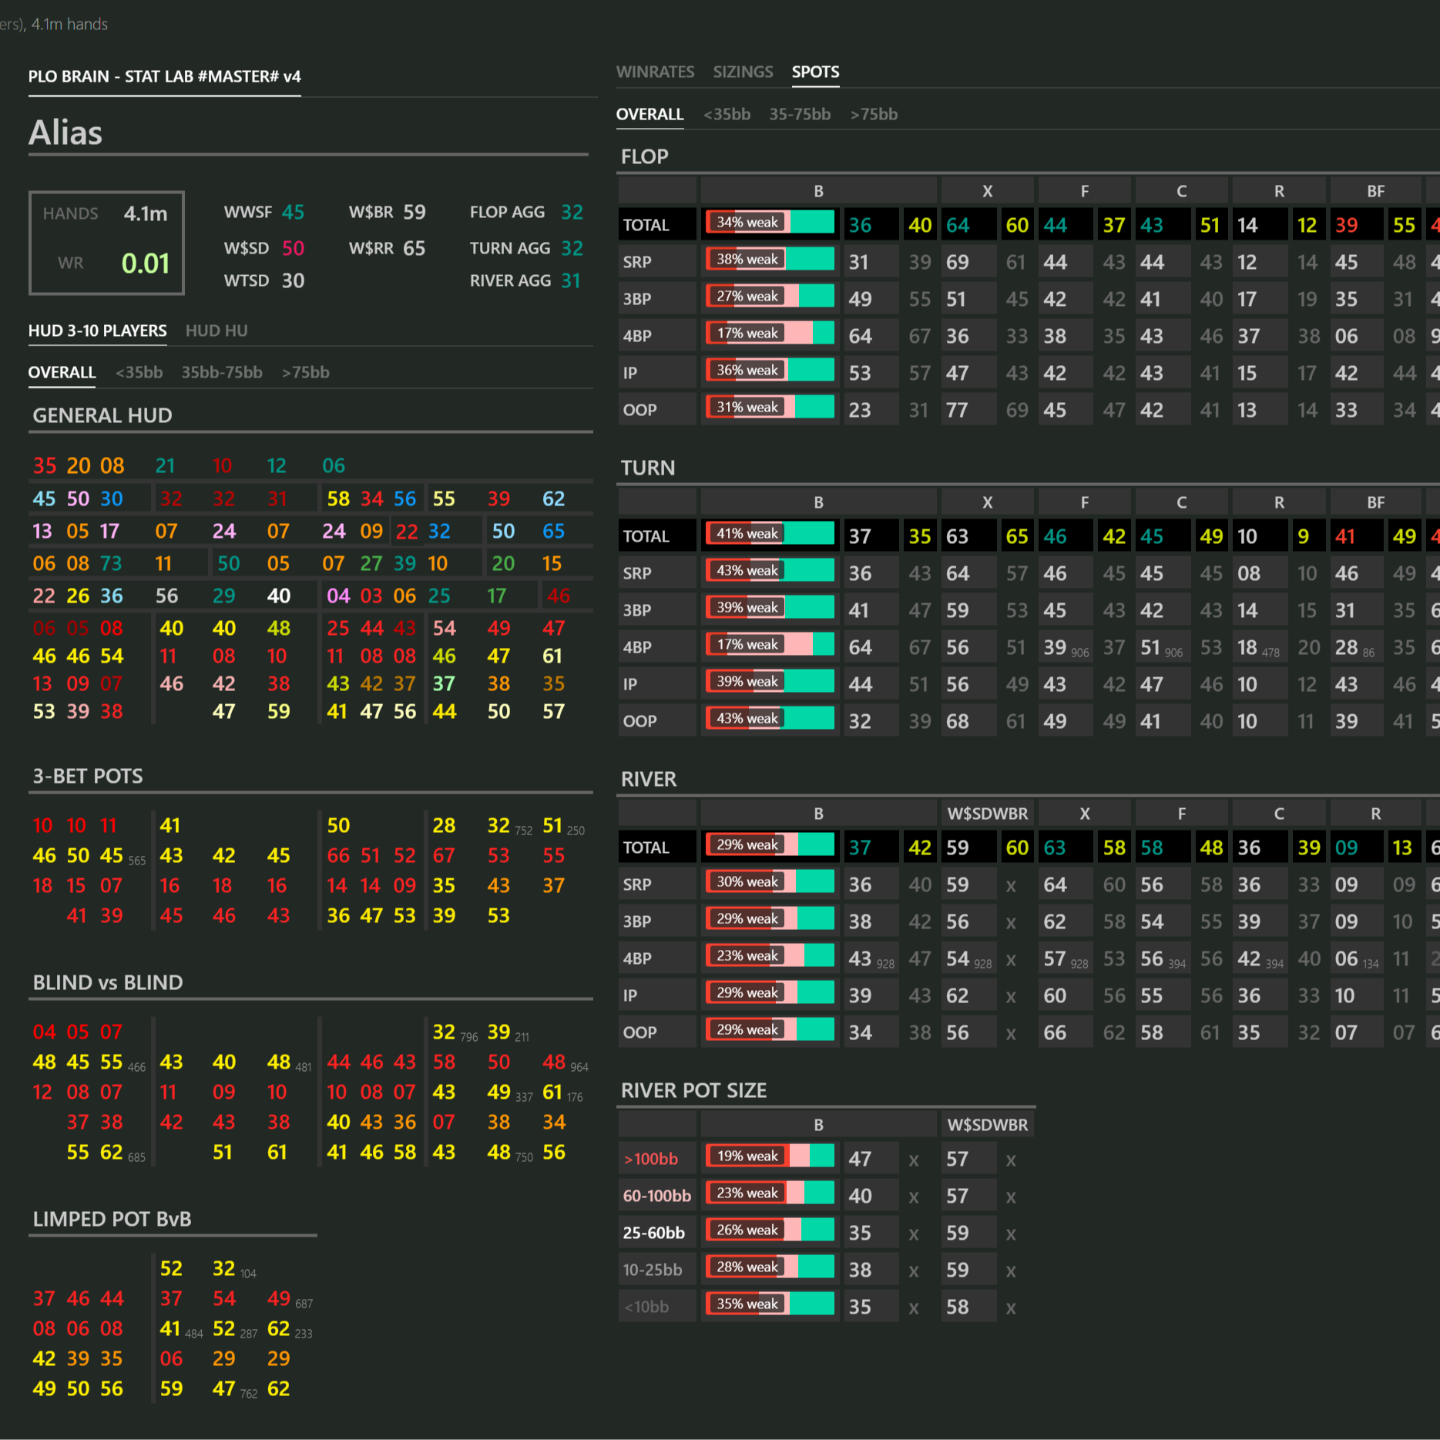Select the LIMPED POT BvB heading
This screenshot has width=1440, height=1440.
112,1220
